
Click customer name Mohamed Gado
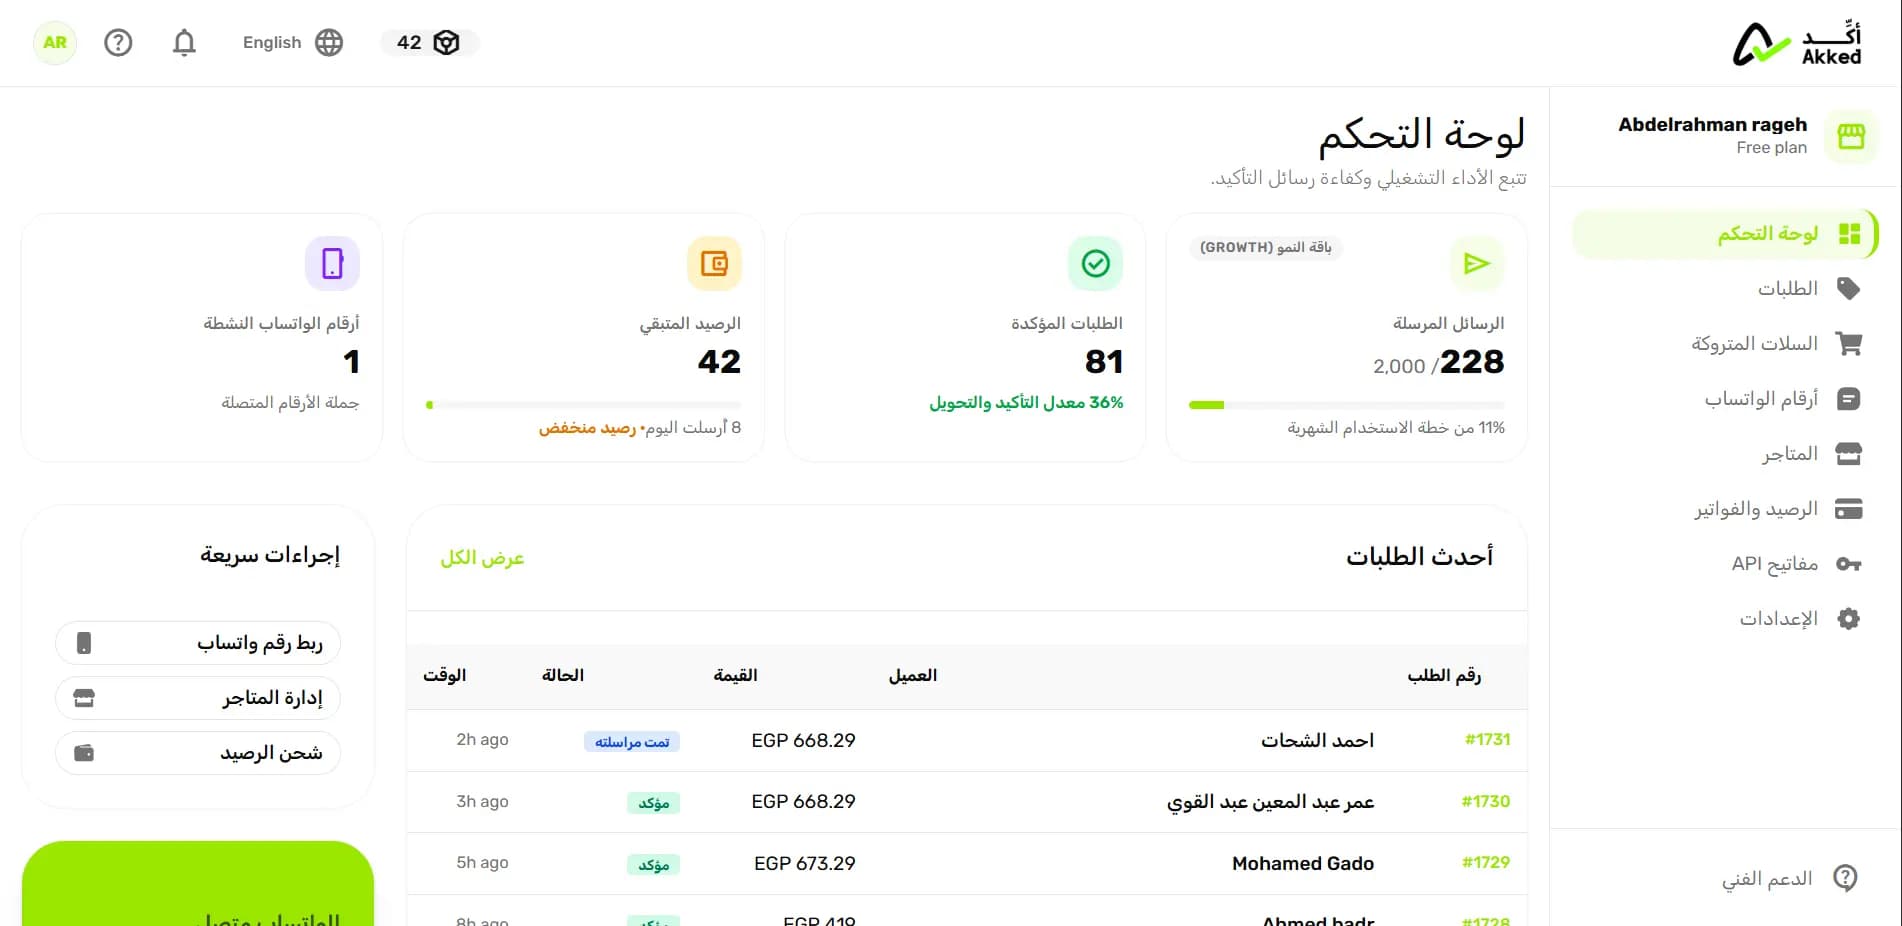(1303, 864)
